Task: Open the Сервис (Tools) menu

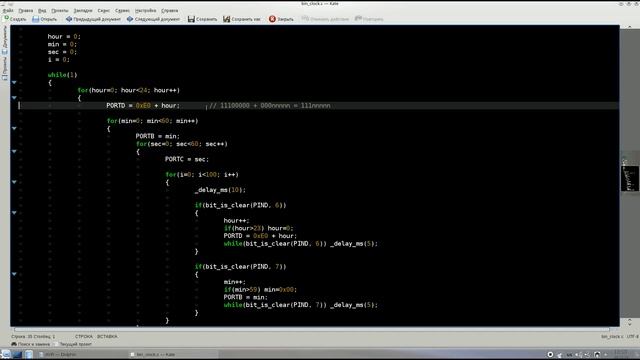Action: pyautogui.click(x=122, y=10)
